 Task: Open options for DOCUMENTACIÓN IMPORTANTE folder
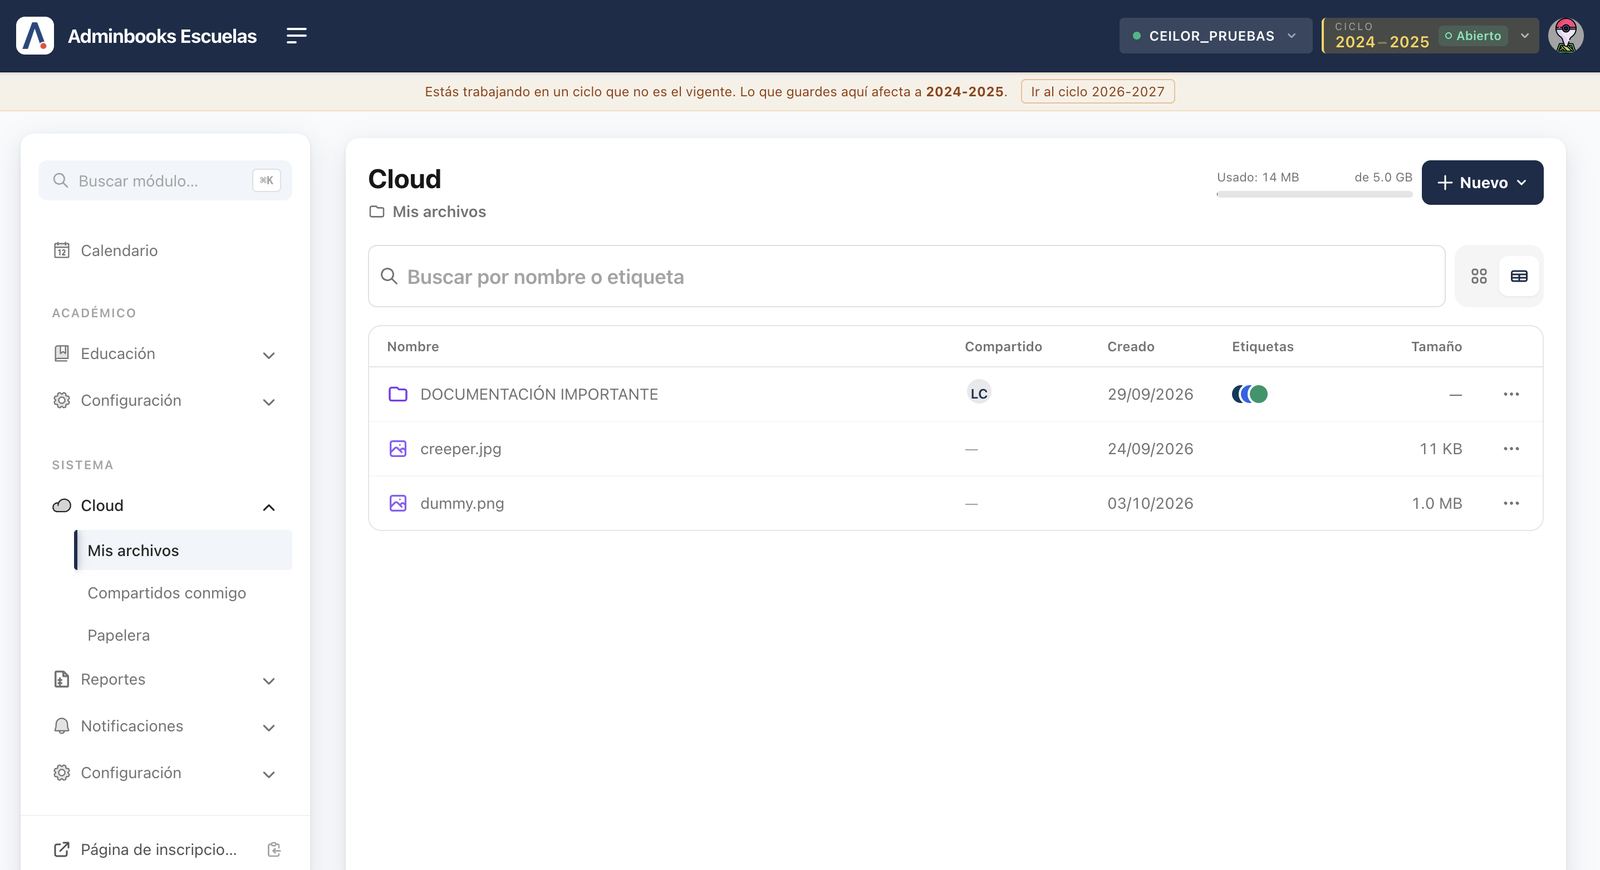click(1511, 394)
